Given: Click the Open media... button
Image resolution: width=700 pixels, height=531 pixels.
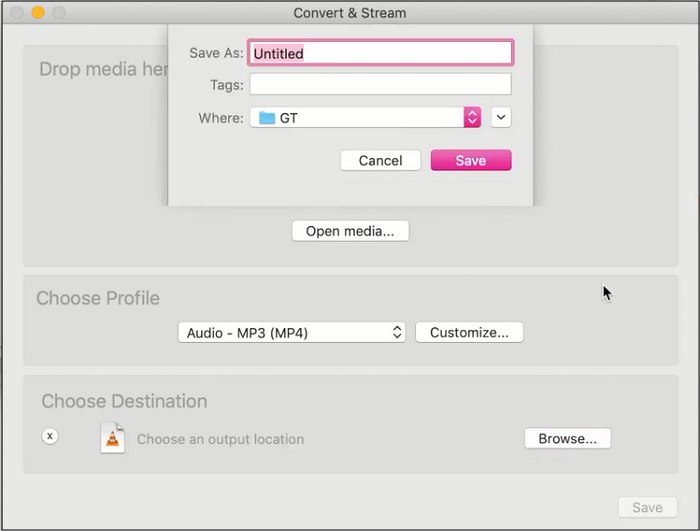Looking at the screenshot, I should [x=350, y=231].
